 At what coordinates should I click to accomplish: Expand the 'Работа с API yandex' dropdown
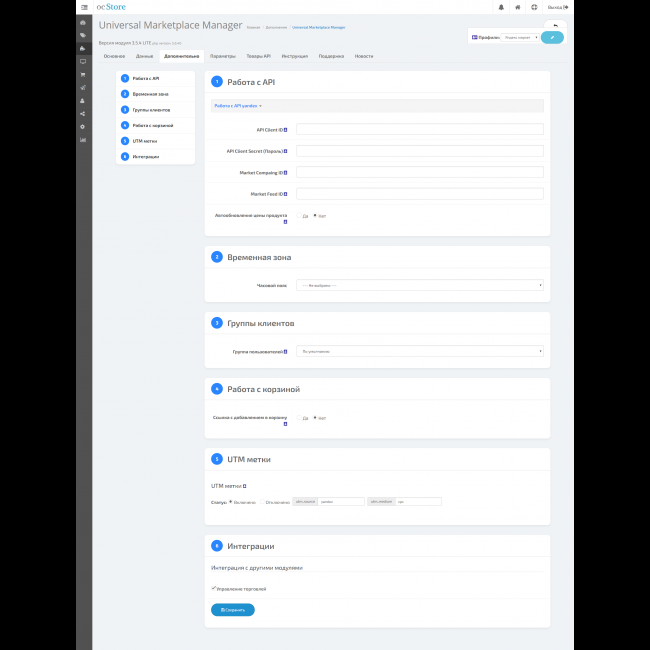(238, 105)
